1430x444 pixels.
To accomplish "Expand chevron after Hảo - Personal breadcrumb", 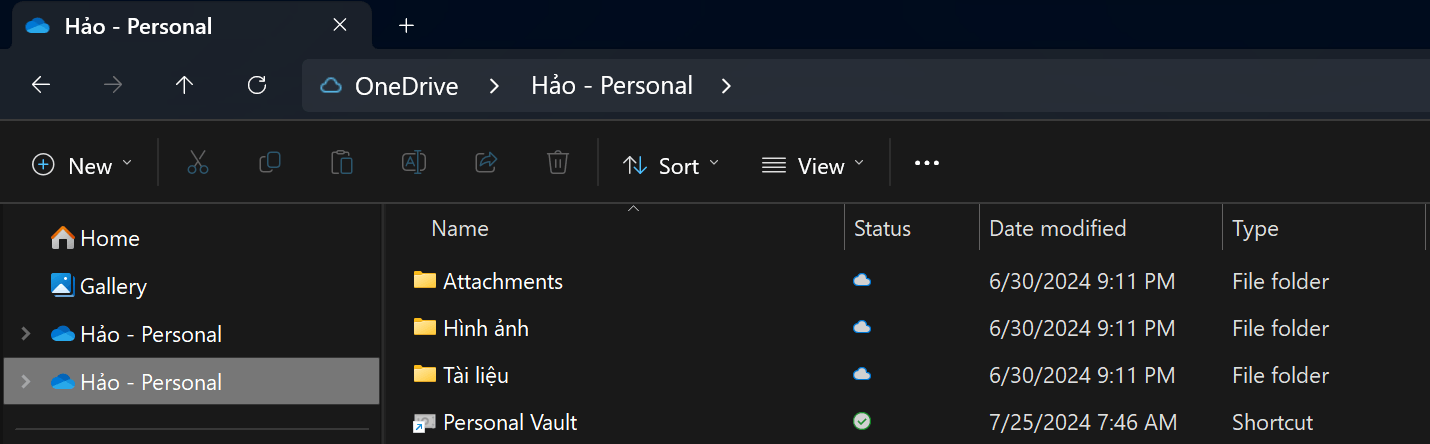I will [x=727, y=86].
